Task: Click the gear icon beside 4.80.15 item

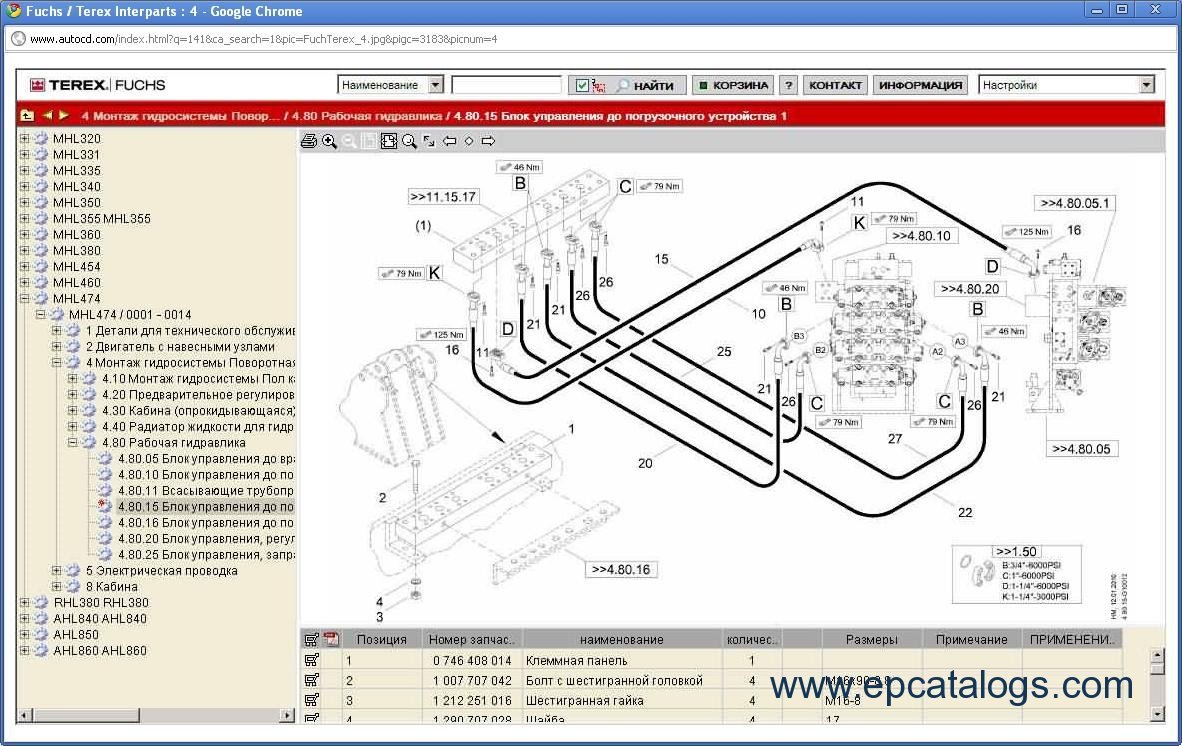Action: [x=105, y=506]
